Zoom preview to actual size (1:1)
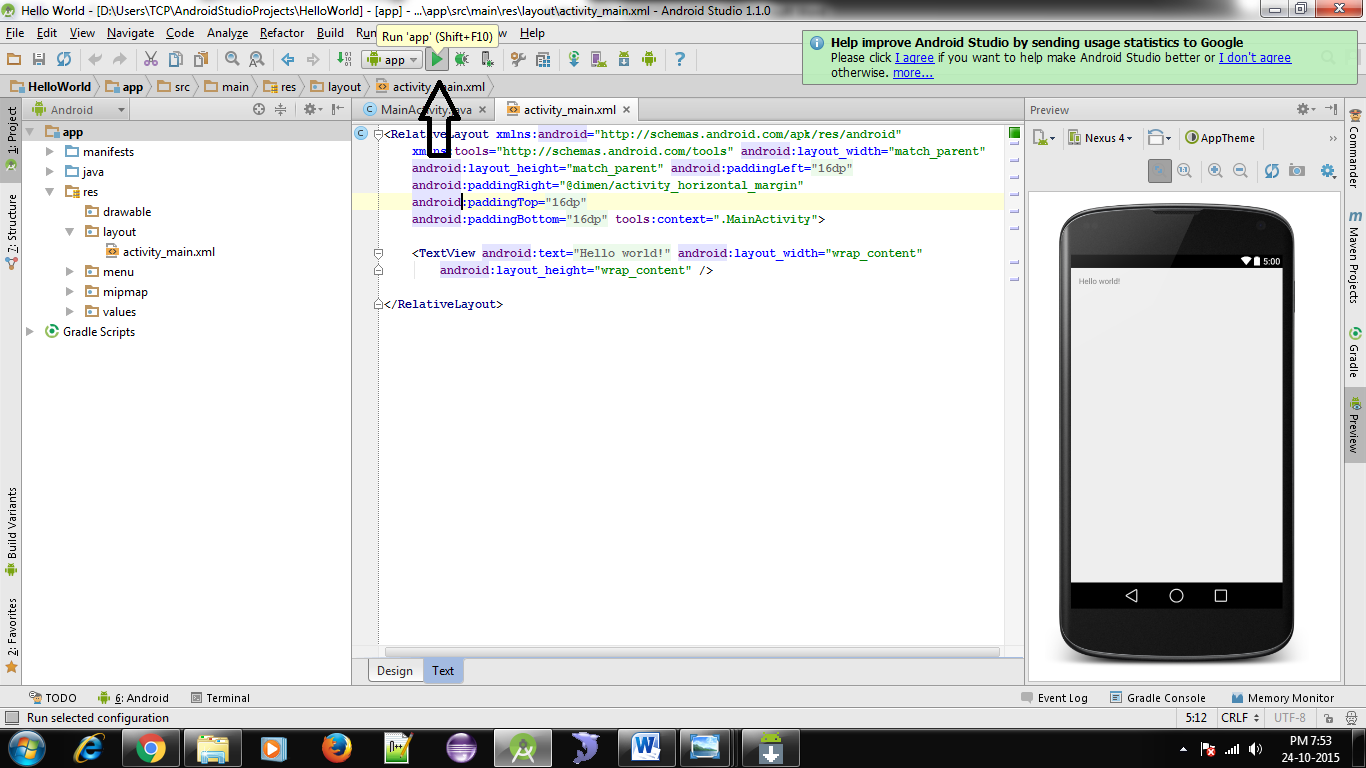The image size is (1366, 768). click(x=1184, y=171)
